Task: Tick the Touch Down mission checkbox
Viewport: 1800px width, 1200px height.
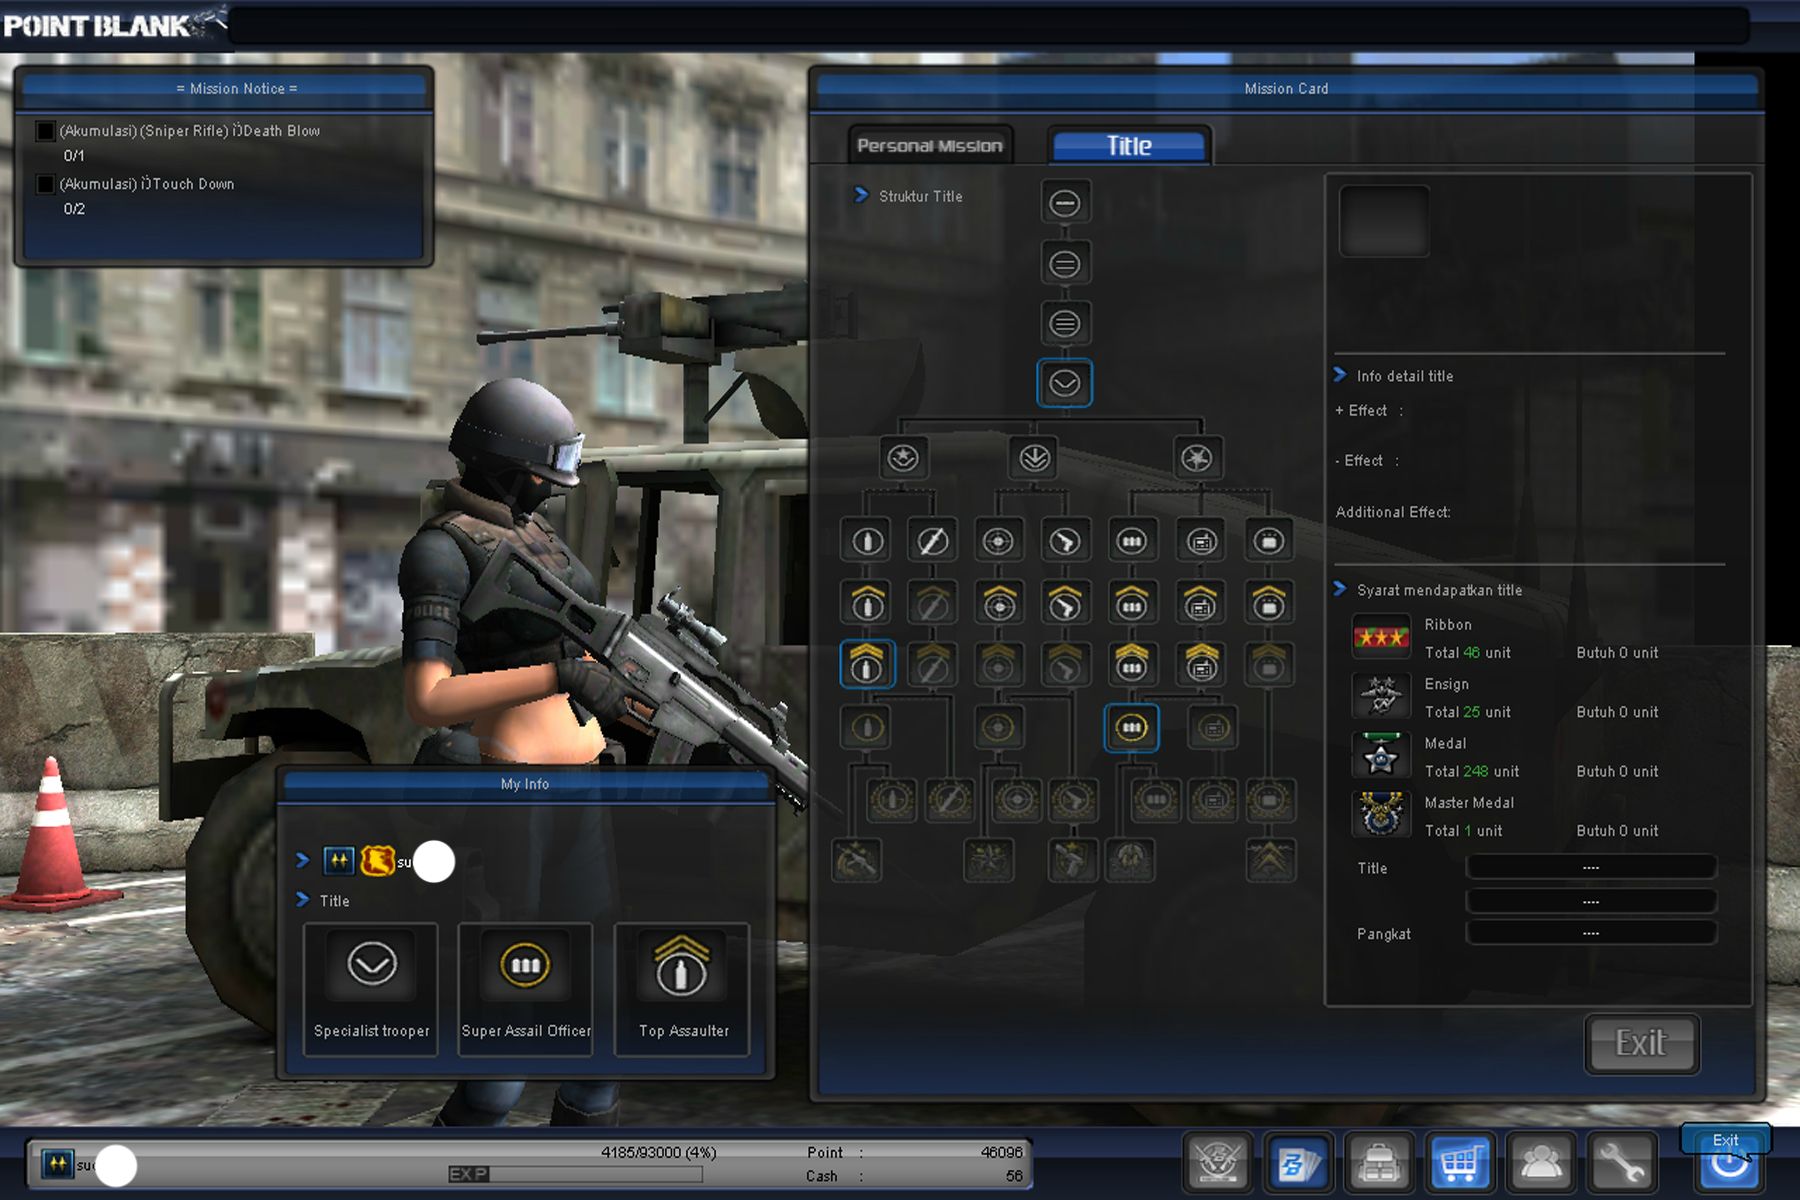Action: (44, 184)
